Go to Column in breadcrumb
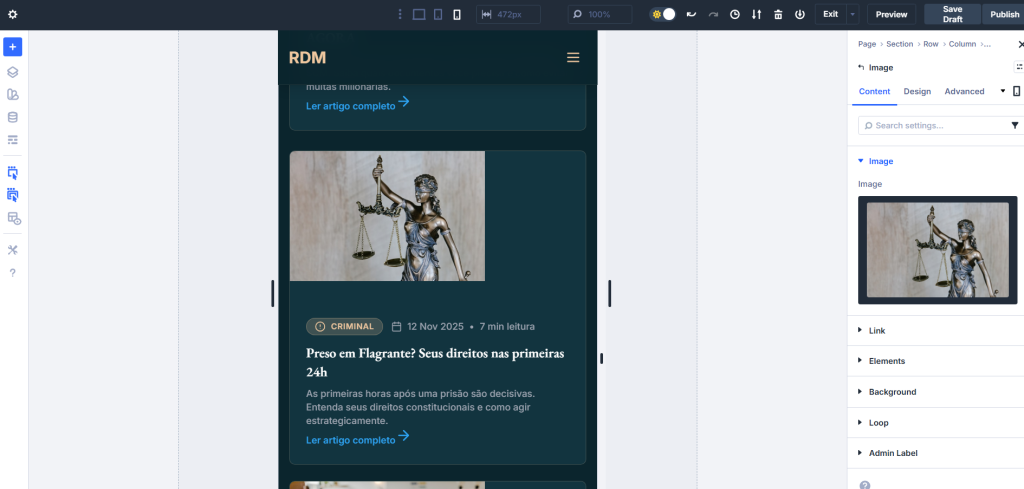The width and height of the screenshot is (1024, 489). click(962, 44)
